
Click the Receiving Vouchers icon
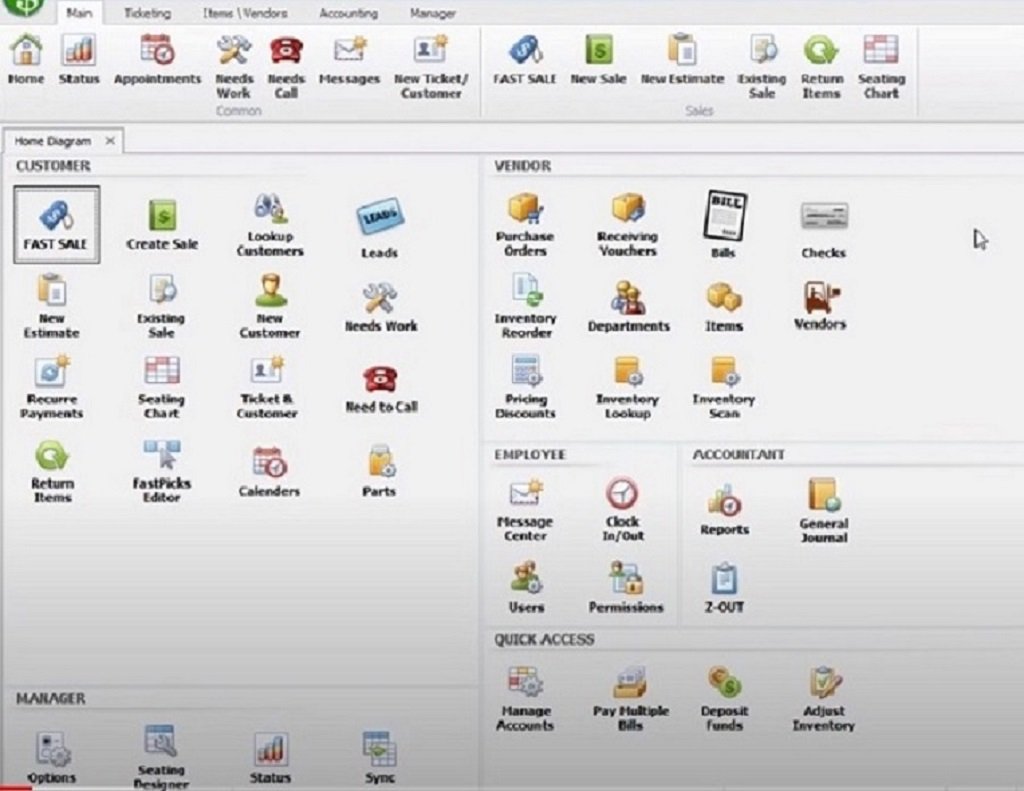click(627, 222)
